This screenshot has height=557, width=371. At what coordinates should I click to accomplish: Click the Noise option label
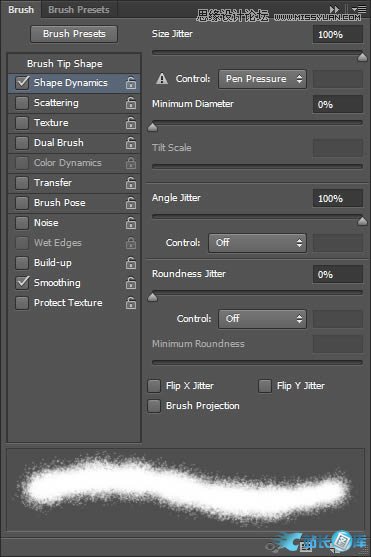[46, 223]
